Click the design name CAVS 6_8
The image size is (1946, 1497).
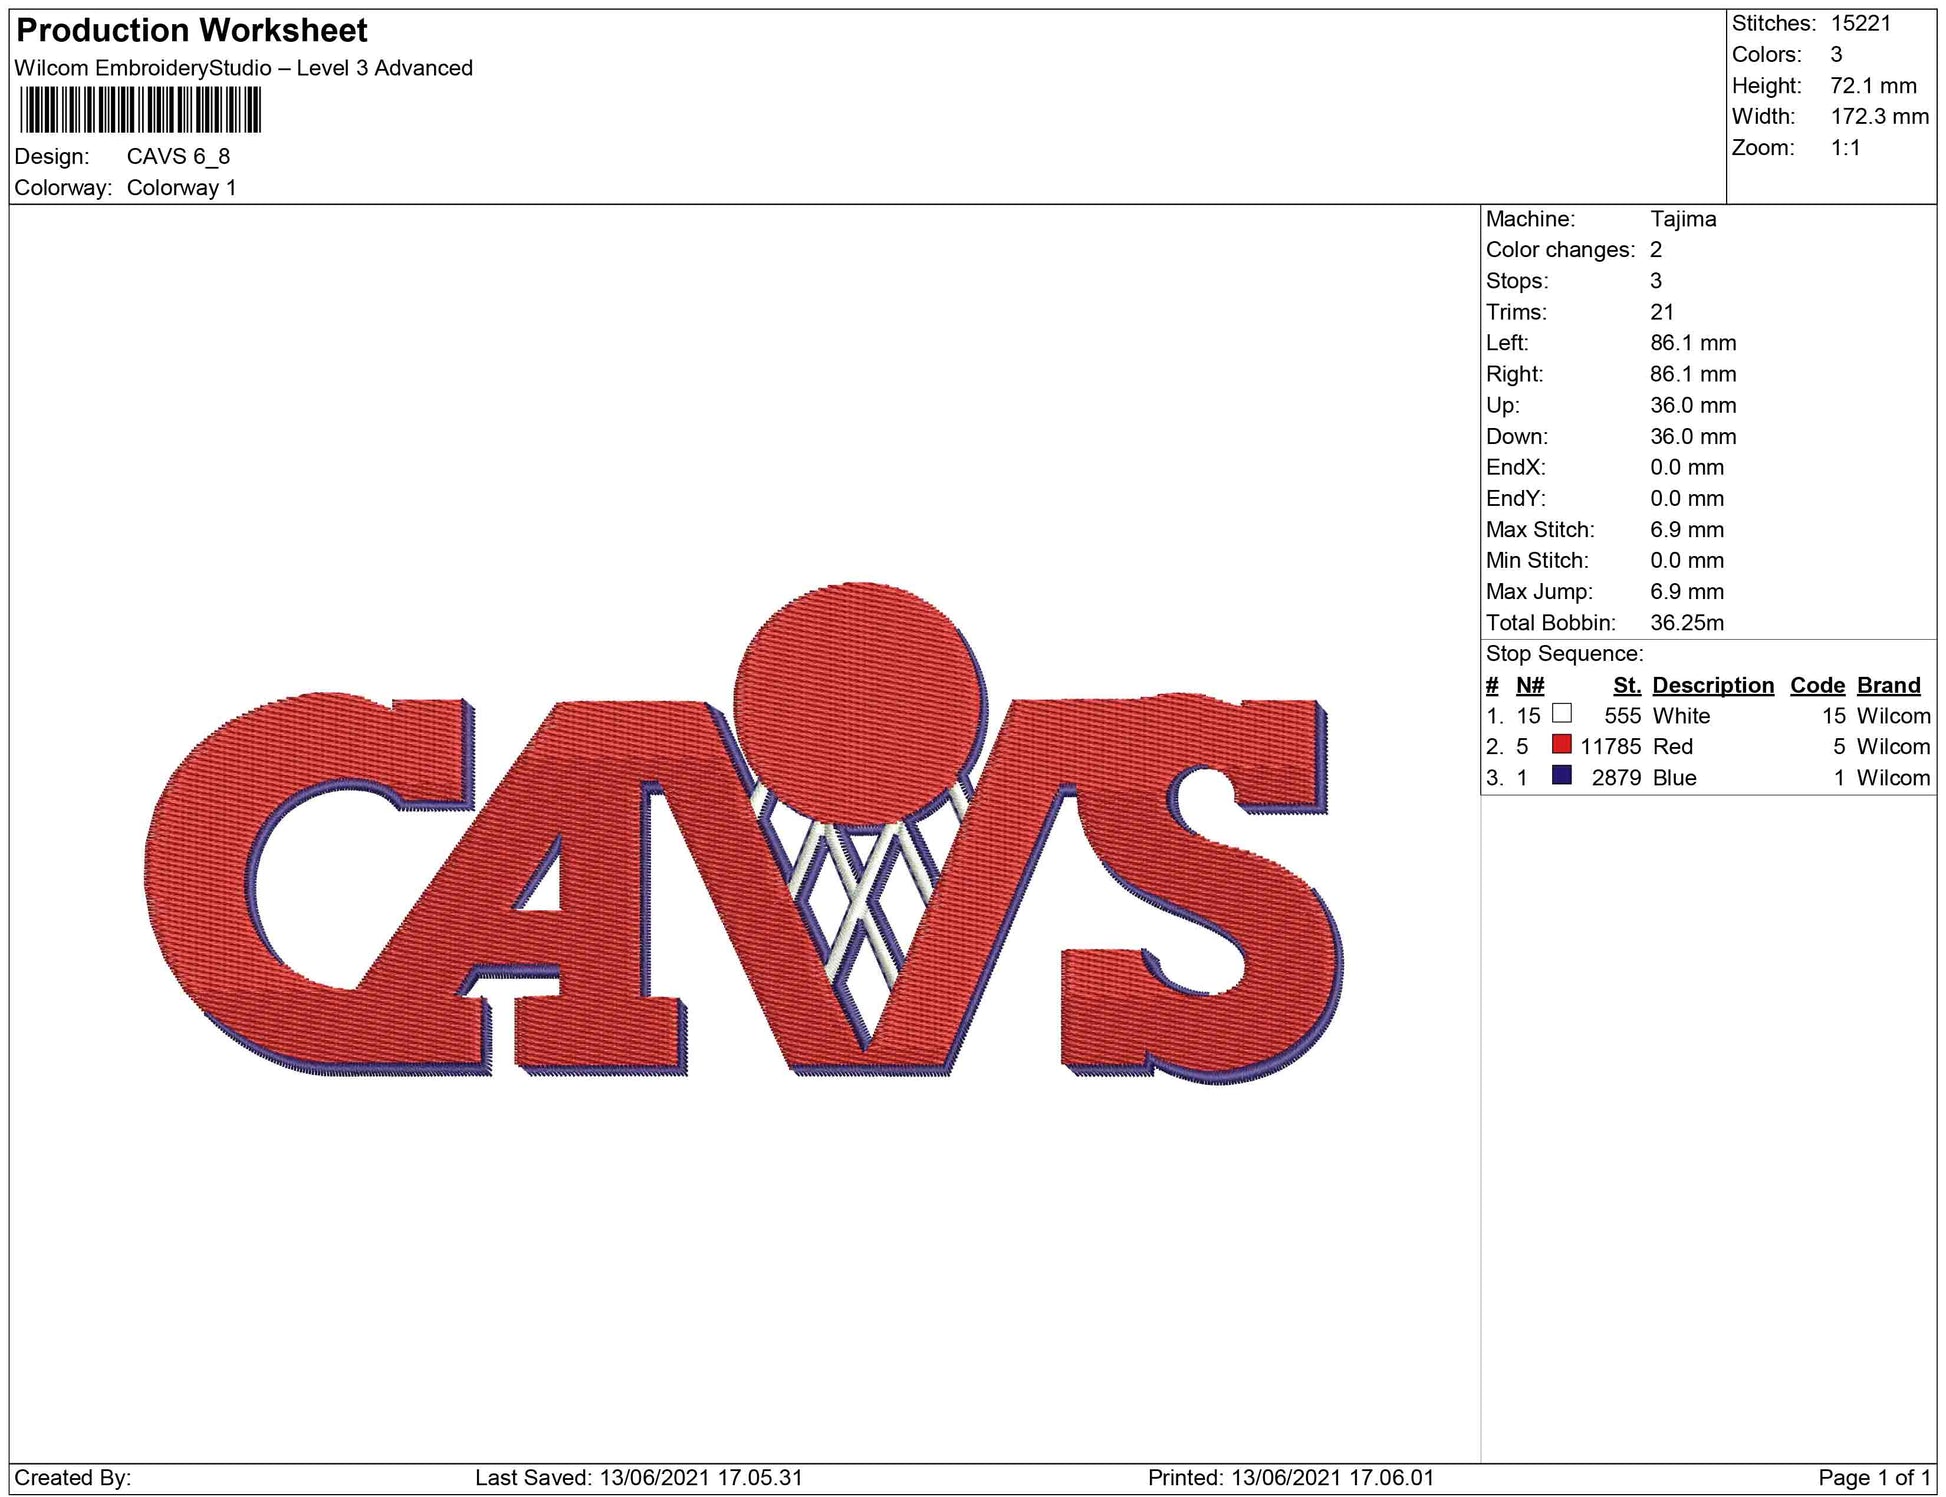point(178,157)
